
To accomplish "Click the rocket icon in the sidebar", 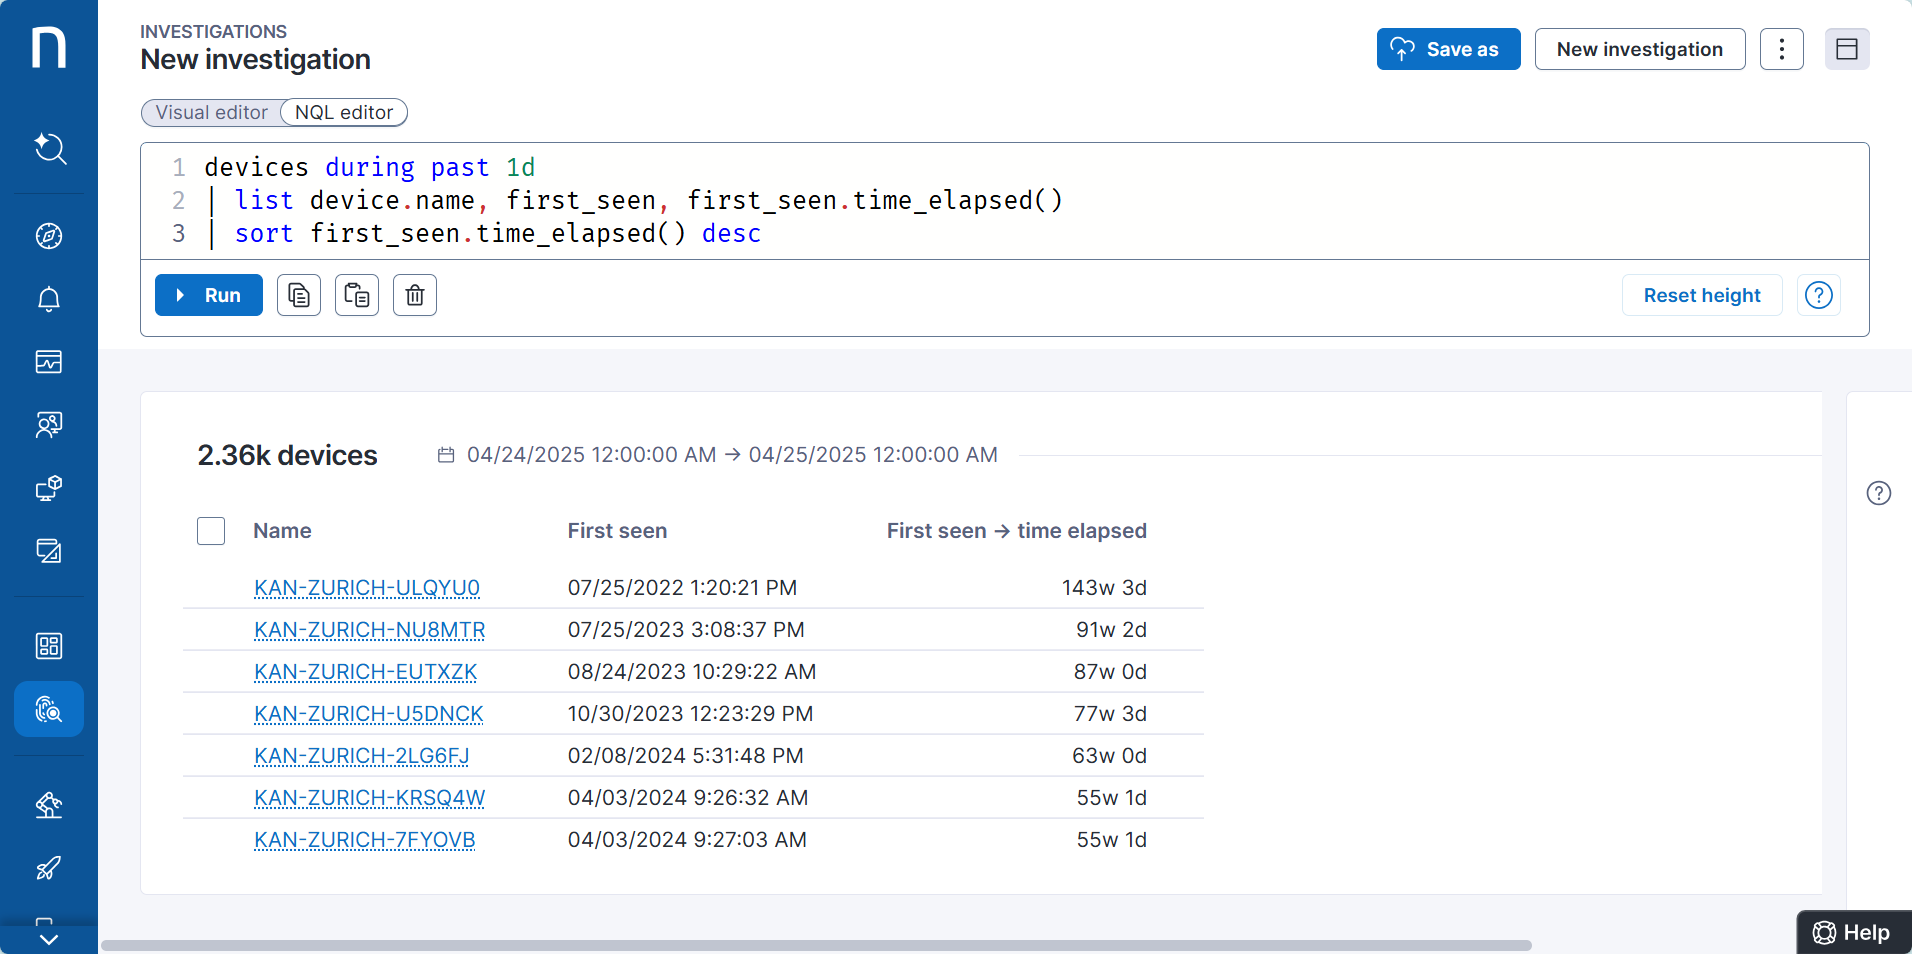I will pos(49,867).
